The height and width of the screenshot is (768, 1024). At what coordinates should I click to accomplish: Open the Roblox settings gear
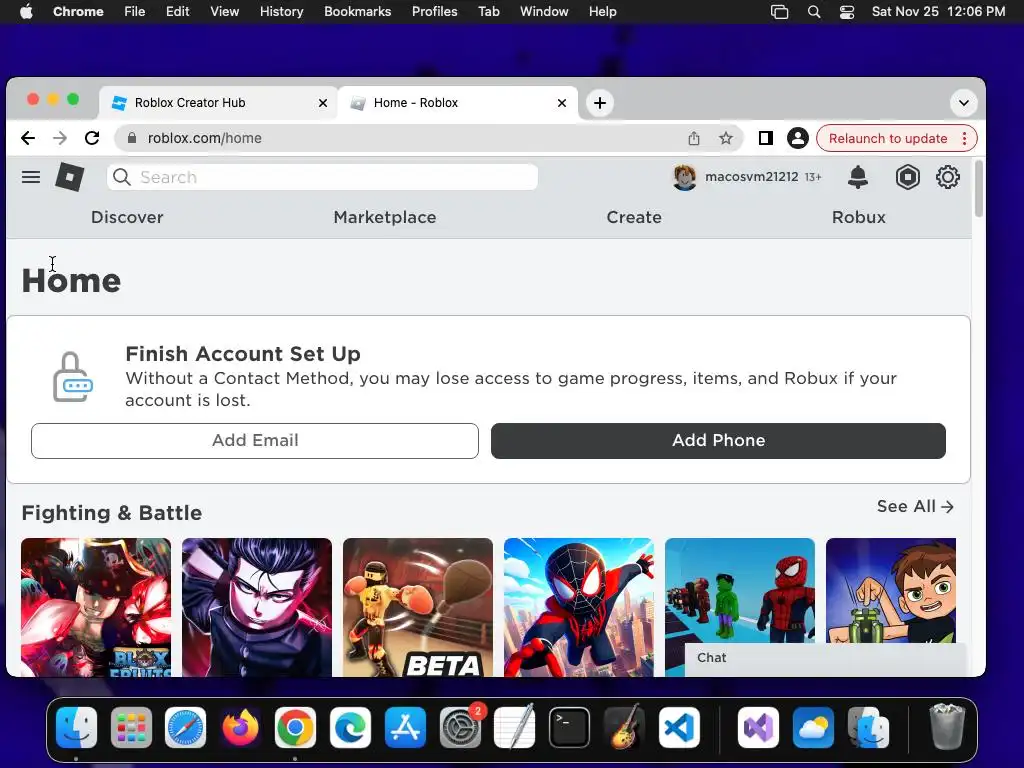point(948,177)
